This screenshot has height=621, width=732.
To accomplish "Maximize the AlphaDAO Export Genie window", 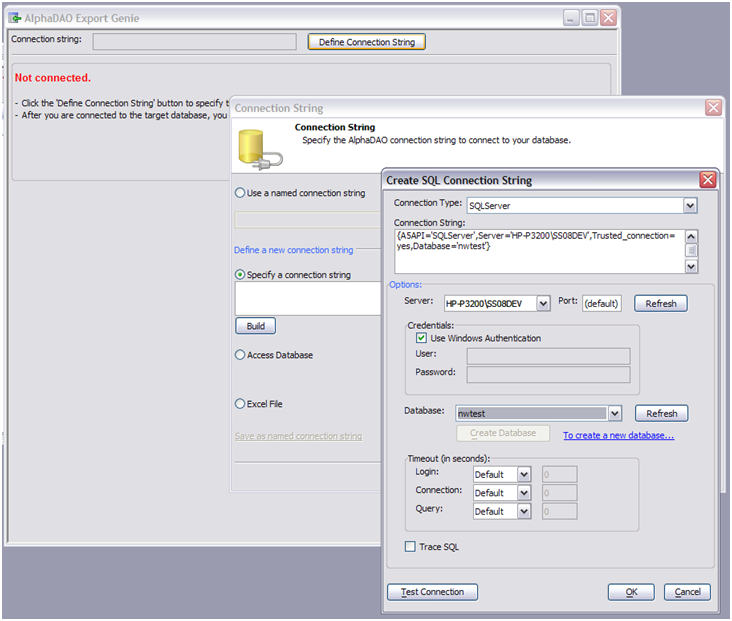I will click(x=590, y=18).
